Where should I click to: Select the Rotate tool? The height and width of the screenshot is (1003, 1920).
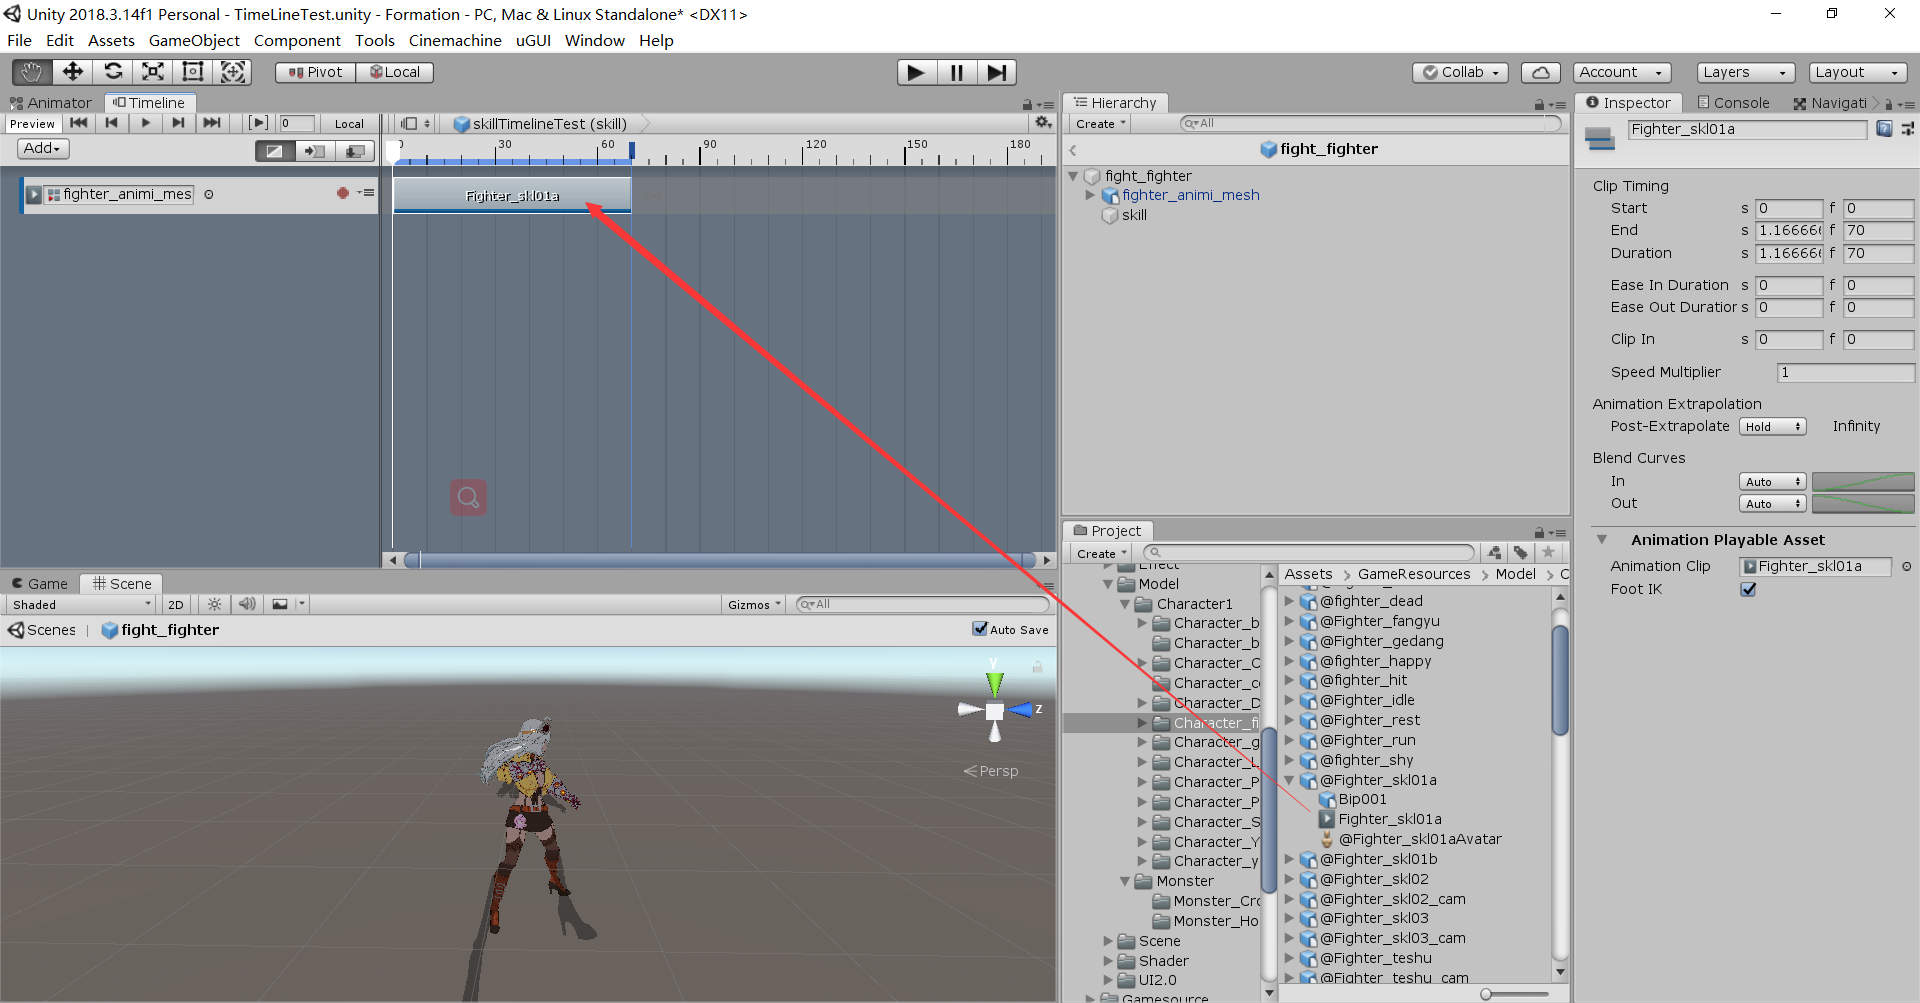[x=113, y=72]
